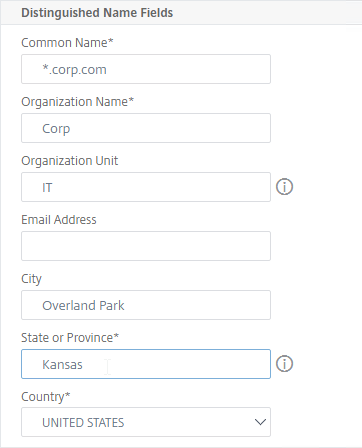This screenshot has width=362, height=448.
Task: Click the Organization Unit label text
Action: pyautogui.click(x=70, y=161)
